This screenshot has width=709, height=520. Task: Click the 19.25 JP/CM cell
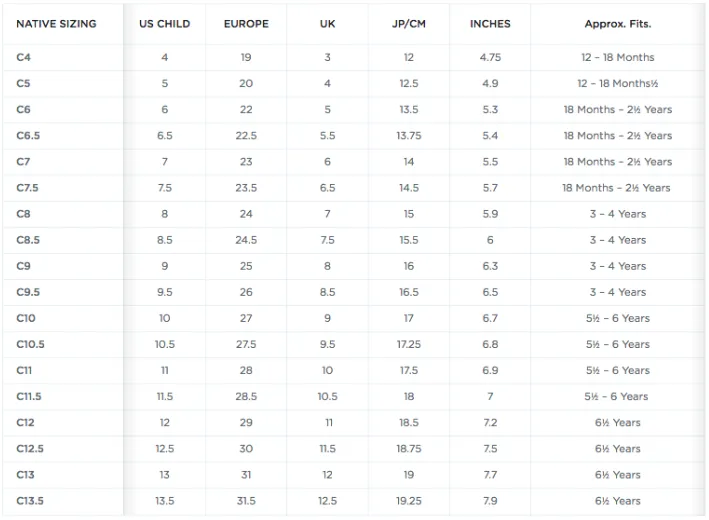409,501
